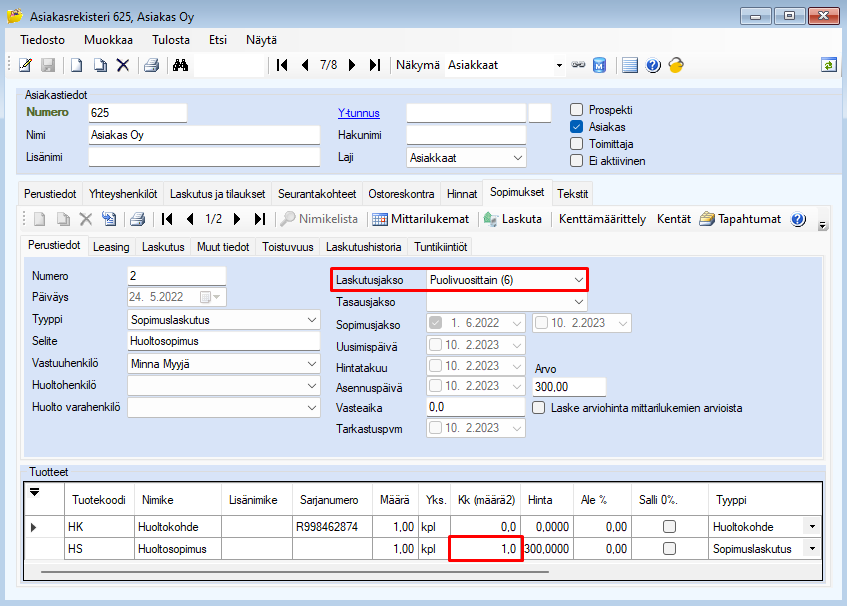Open Kenttämäärittely
This screenshot has width=847, height=606.
pos(602,219)
